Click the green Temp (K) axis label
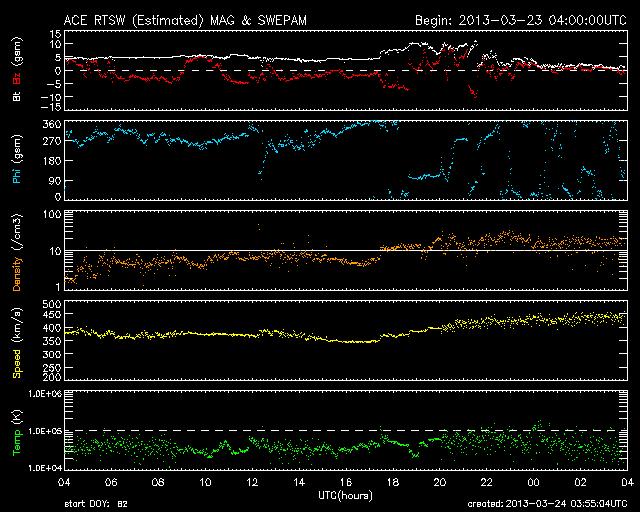Image resolution: width=640 pixels, height=512 pixels. [15, 430]
